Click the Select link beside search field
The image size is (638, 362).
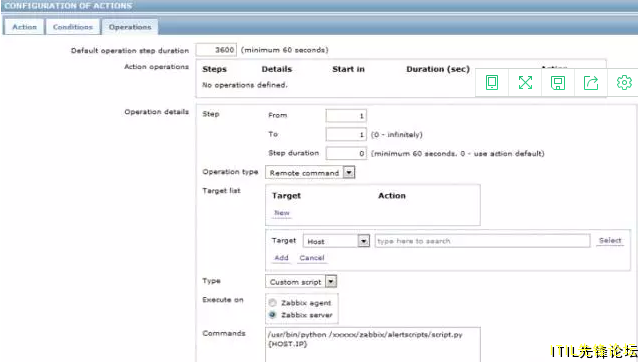[610, 240]
